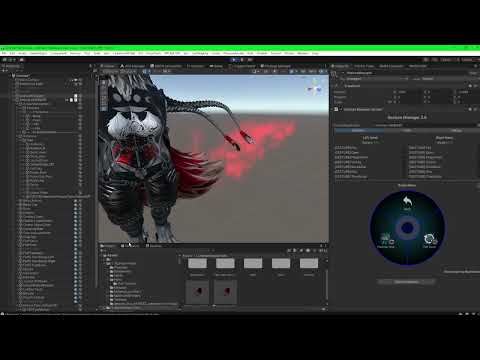This screenshot has height=360, width=480.
Task: Open the GameObject menu in the menu bar
Action: (39, 53)
